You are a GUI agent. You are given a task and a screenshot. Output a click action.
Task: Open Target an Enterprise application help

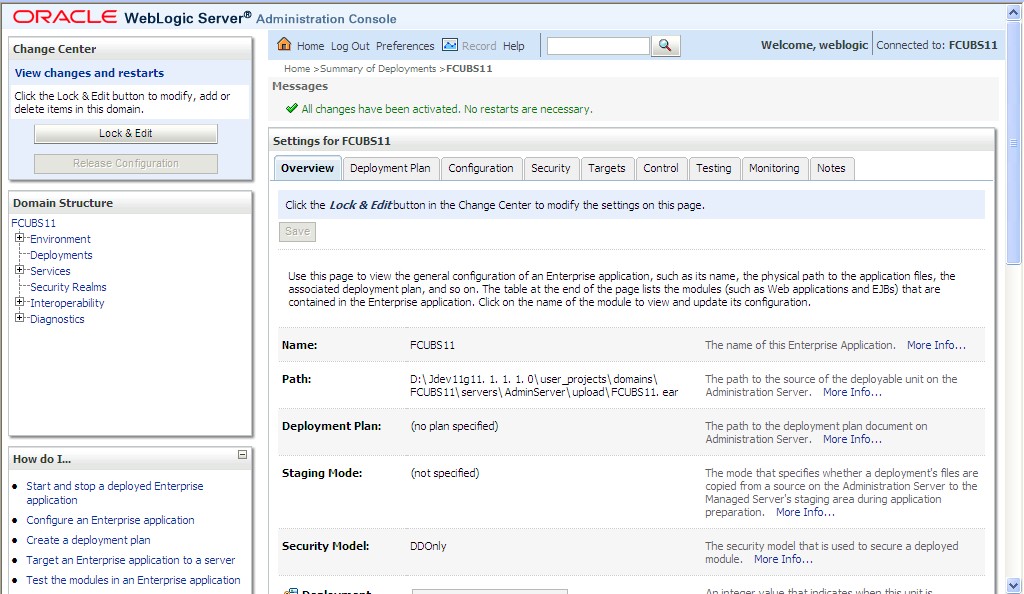click(x=131, y=560)
